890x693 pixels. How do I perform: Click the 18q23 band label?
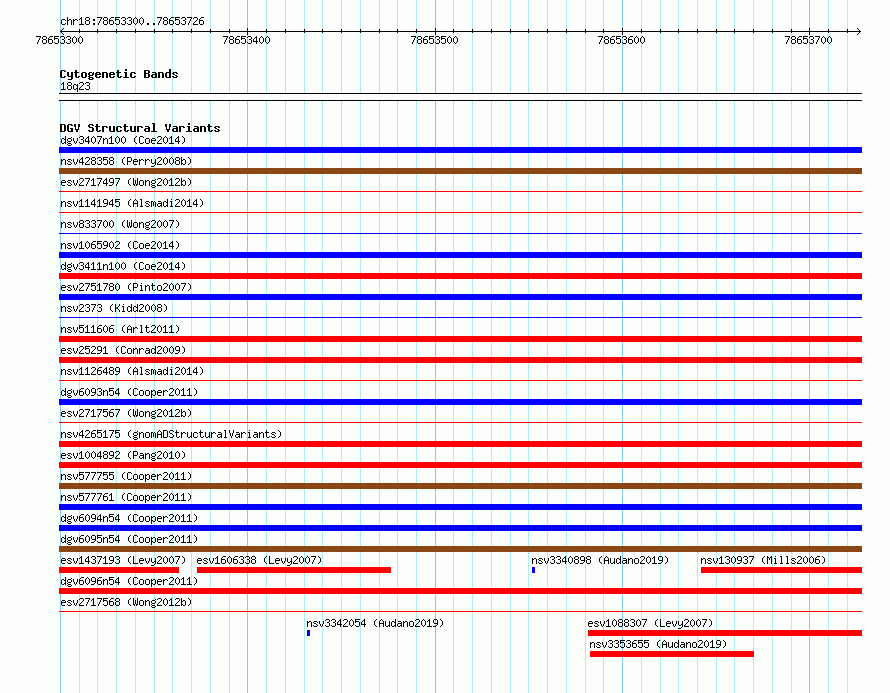(75, 86)
